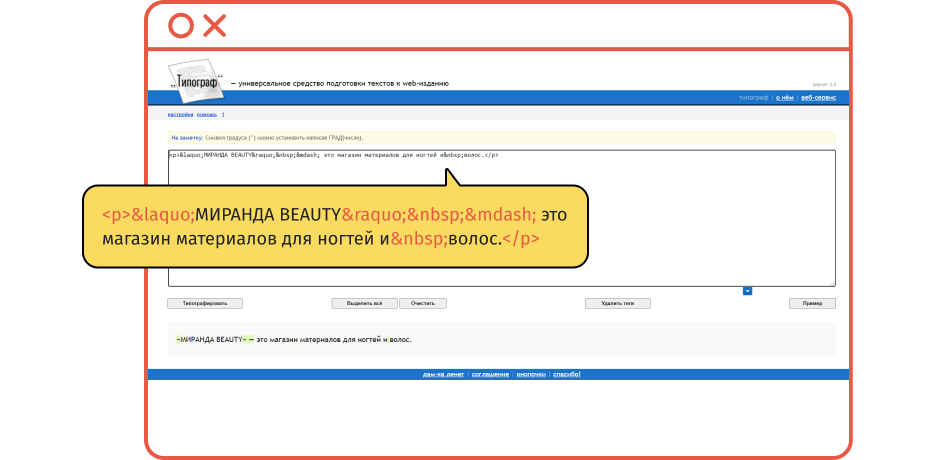The width and height of the screenshot is (936, 460).
Task: Click the "Удалить теги" button
Action: [618, 304]
